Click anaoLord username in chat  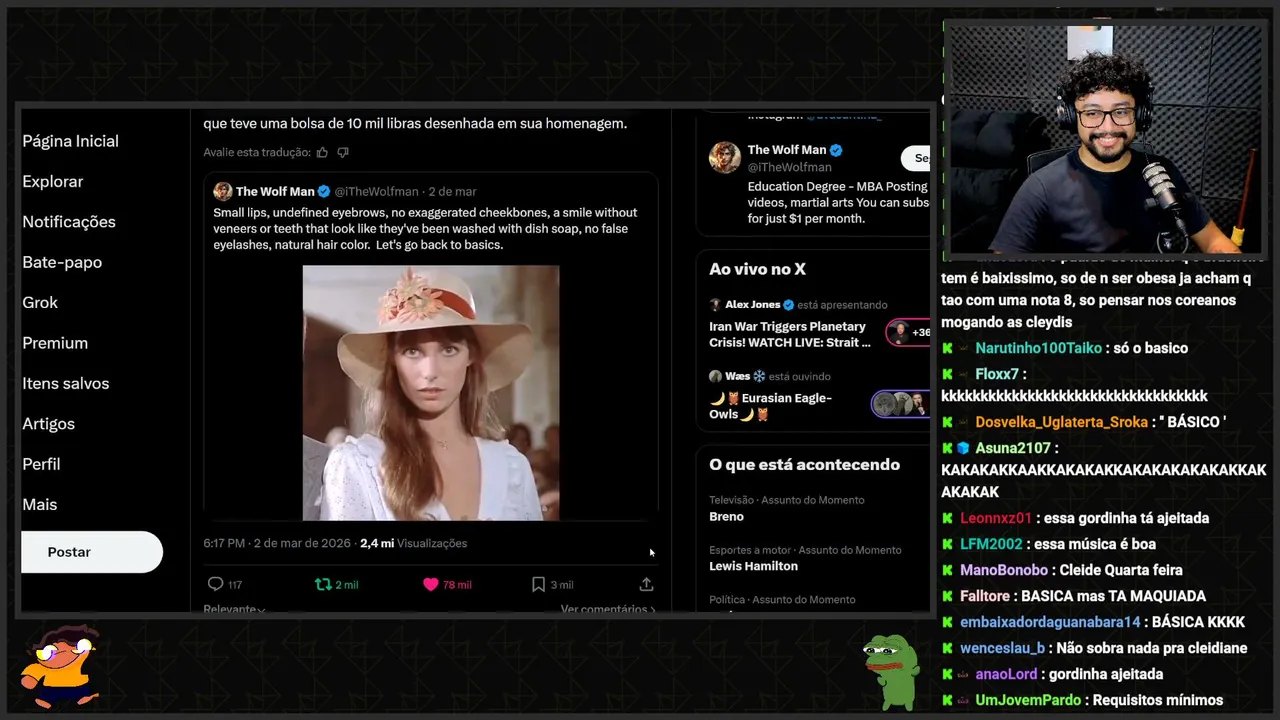[x=1007, y=674]
